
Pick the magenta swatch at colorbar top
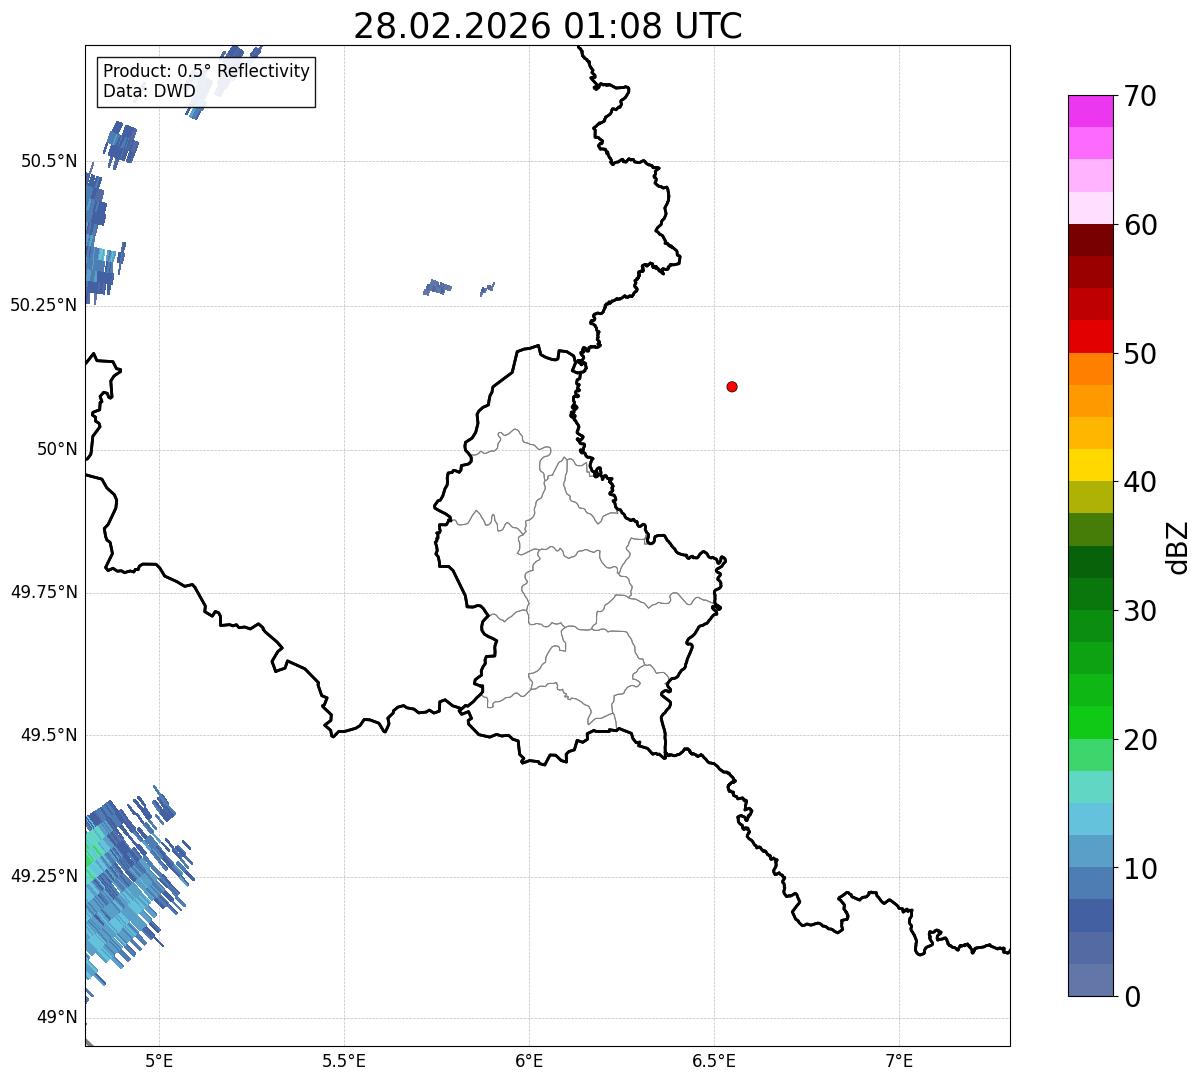(x=1090, y=111)
